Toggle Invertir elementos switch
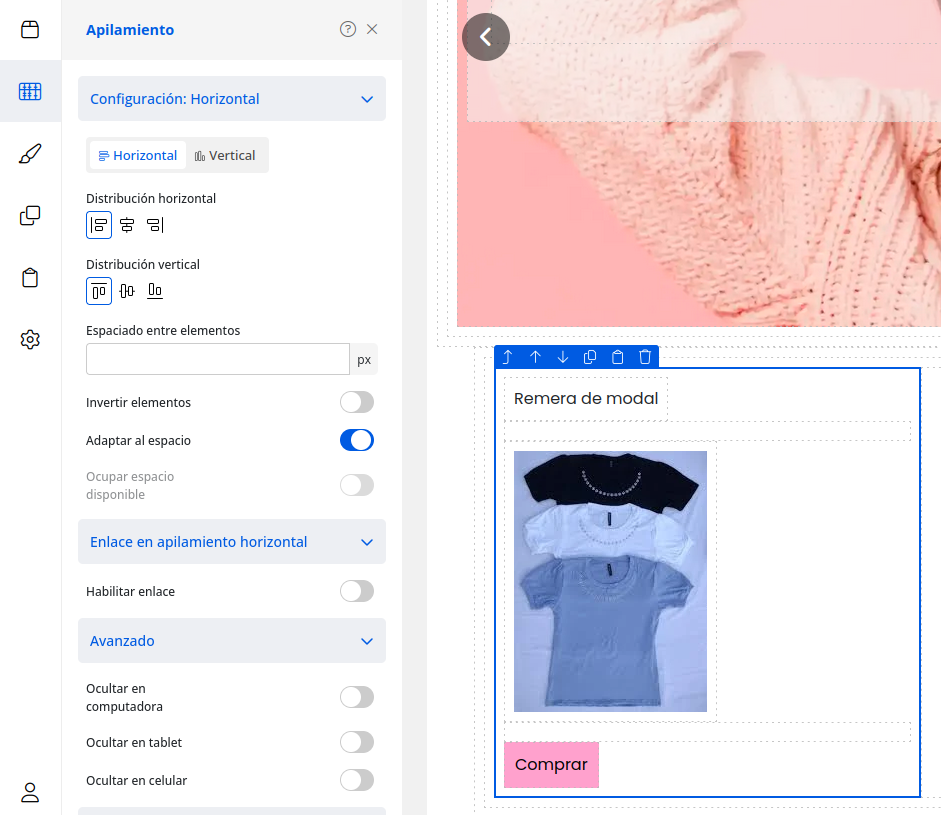 point(356,402)
